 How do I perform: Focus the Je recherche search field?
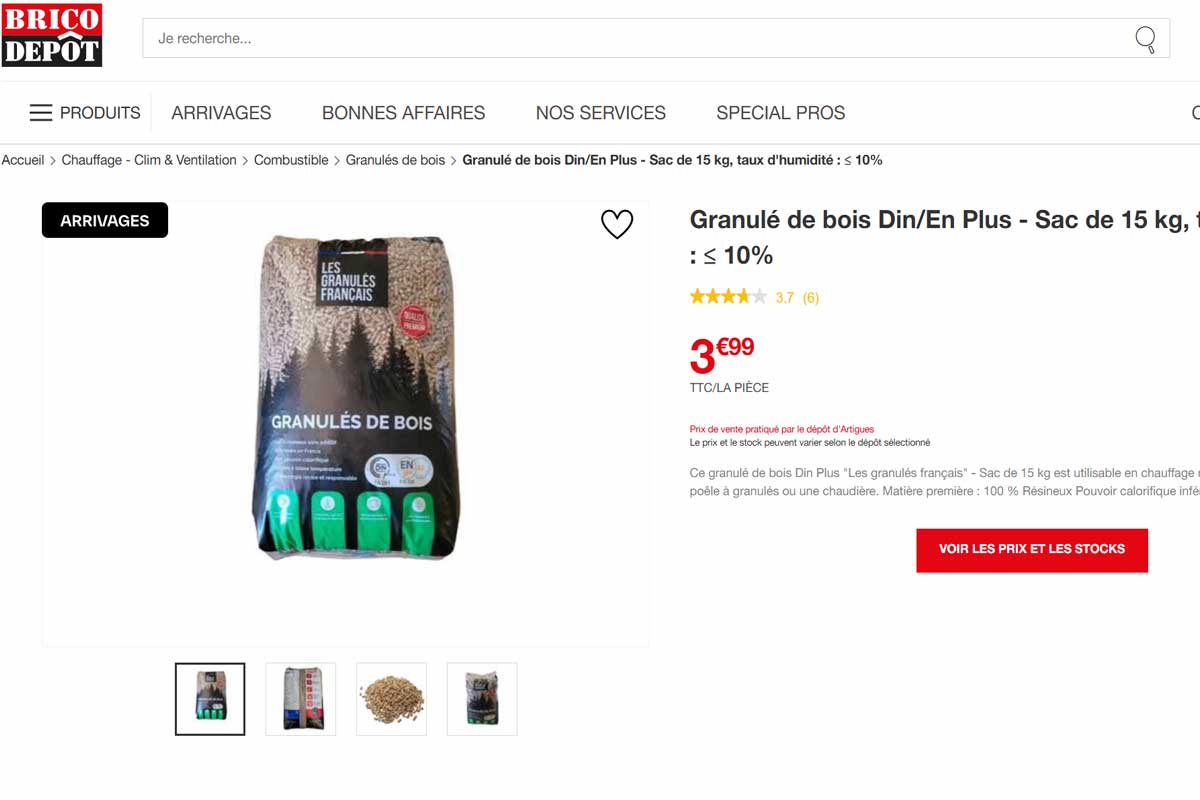640,39
